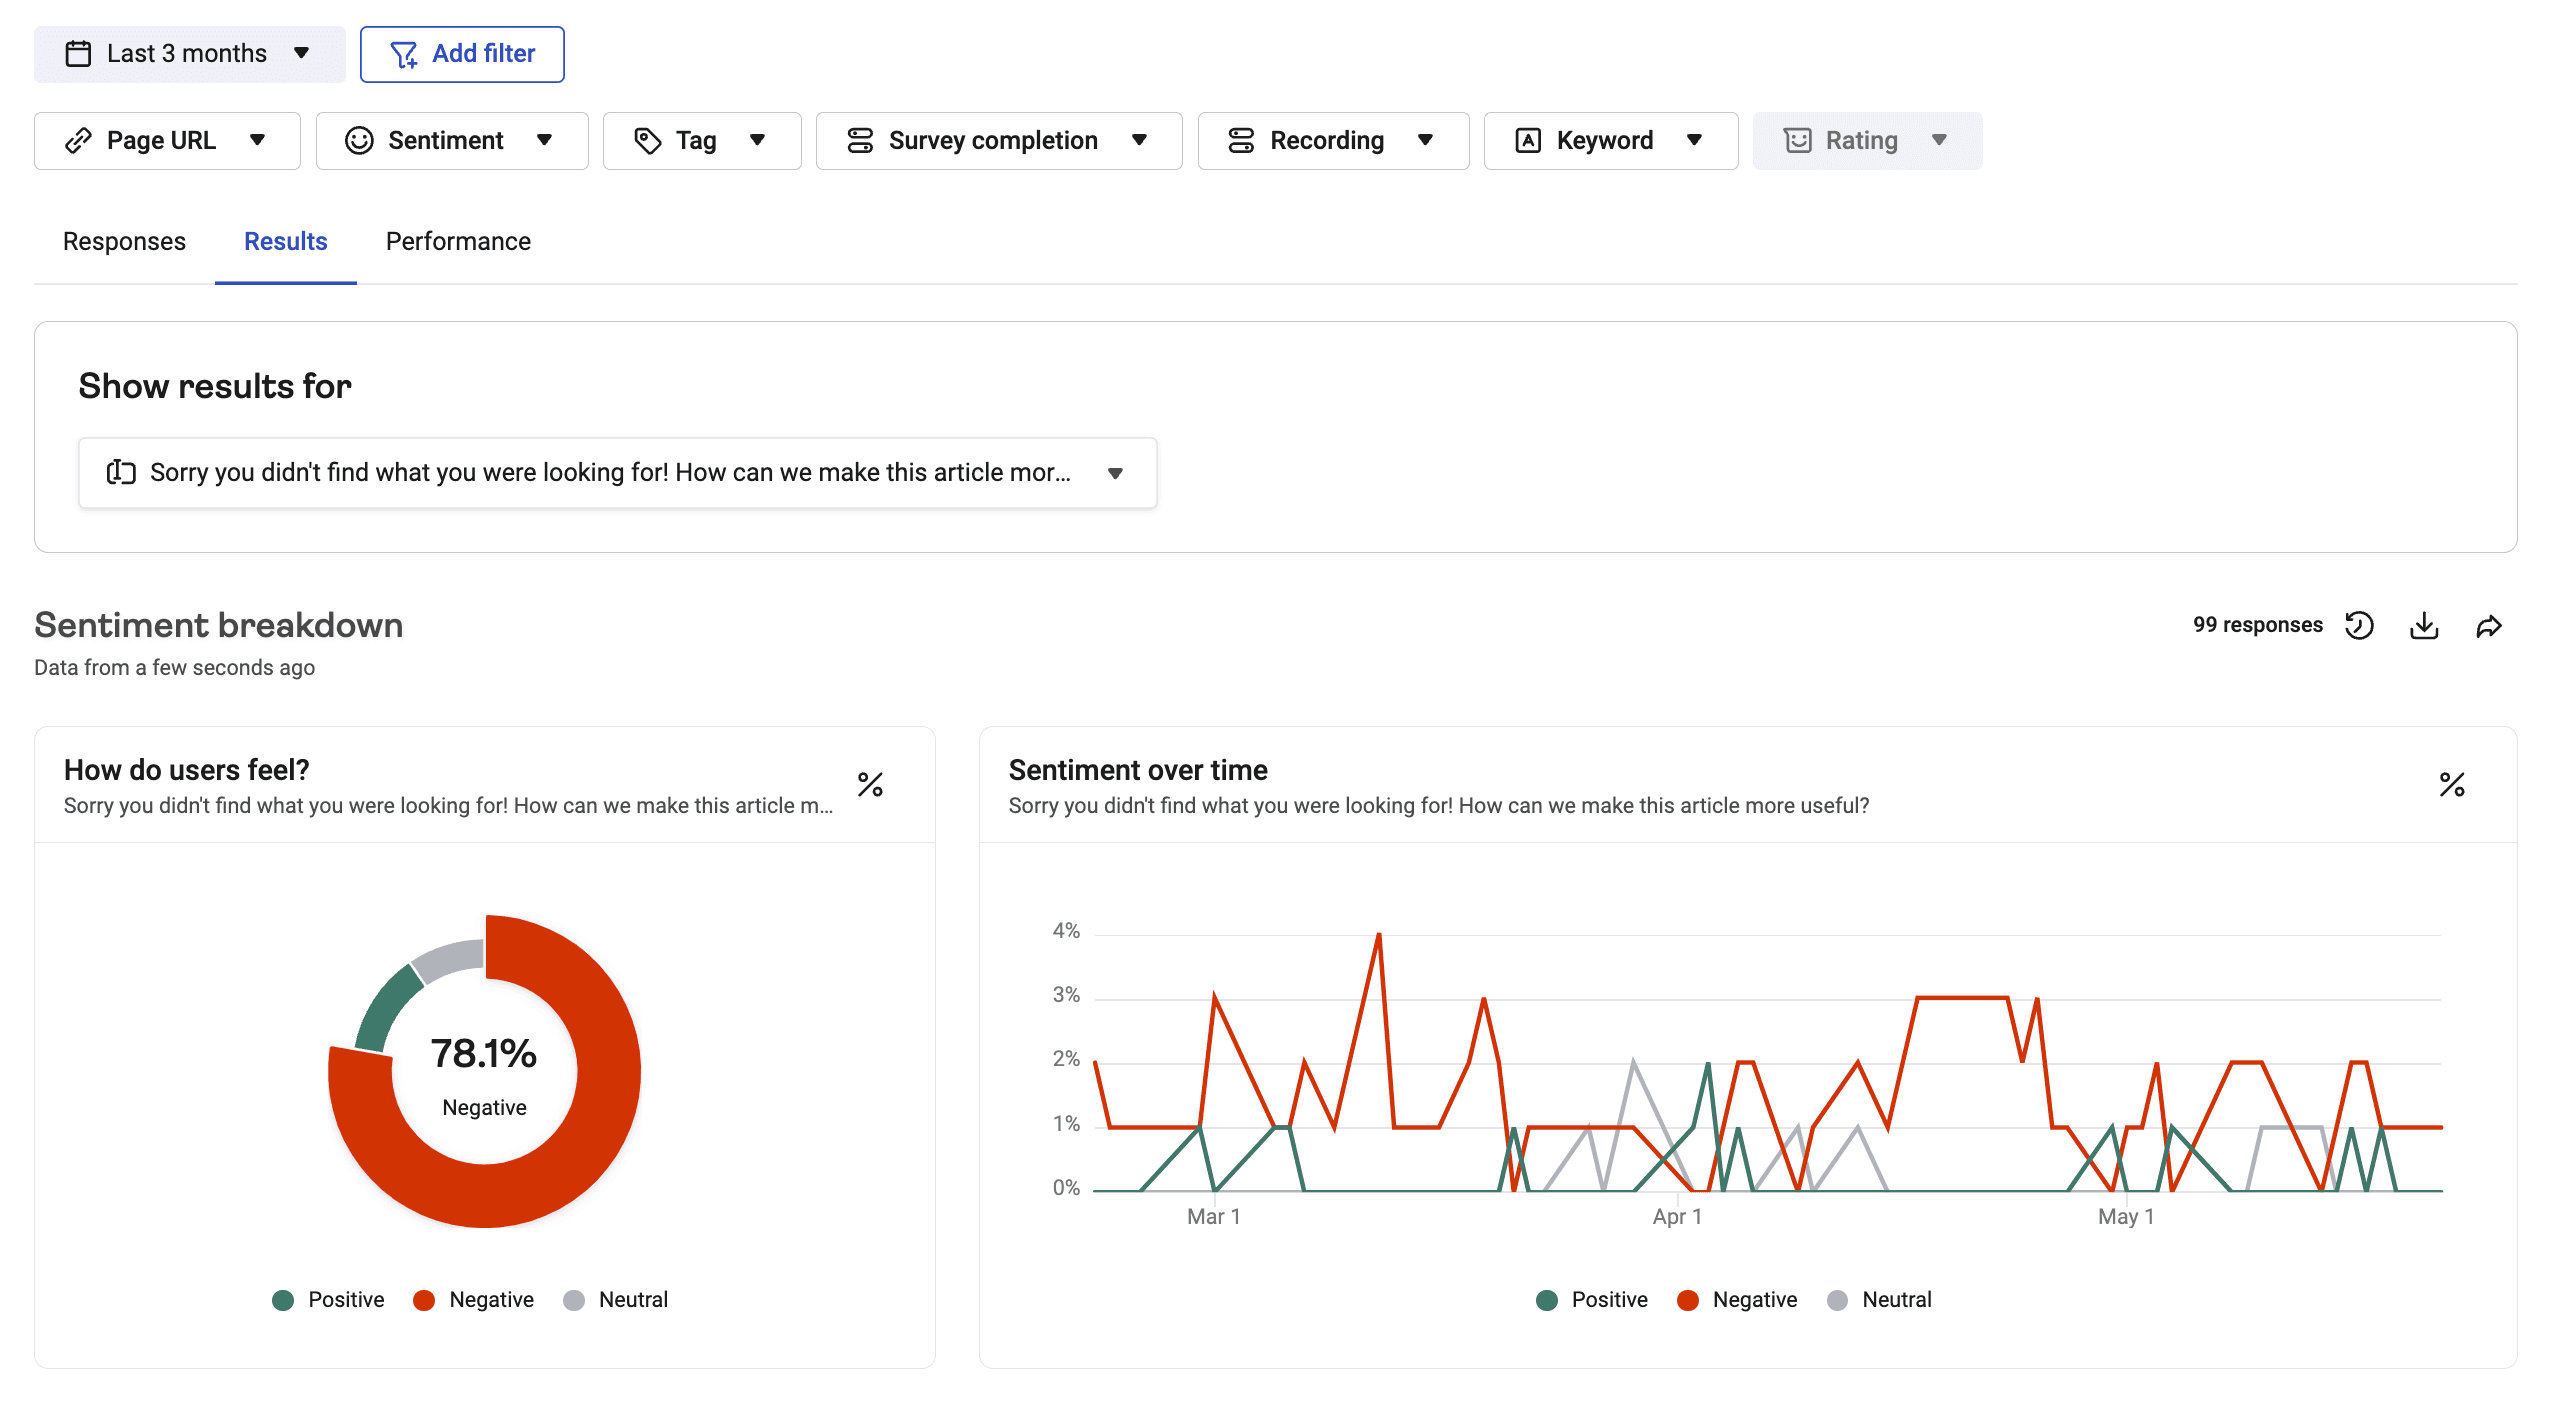The height and width of the screenshot is (1402, 2556).
Task: Click the Sentiment breakdown heading
Action: (x=219, y=626)
